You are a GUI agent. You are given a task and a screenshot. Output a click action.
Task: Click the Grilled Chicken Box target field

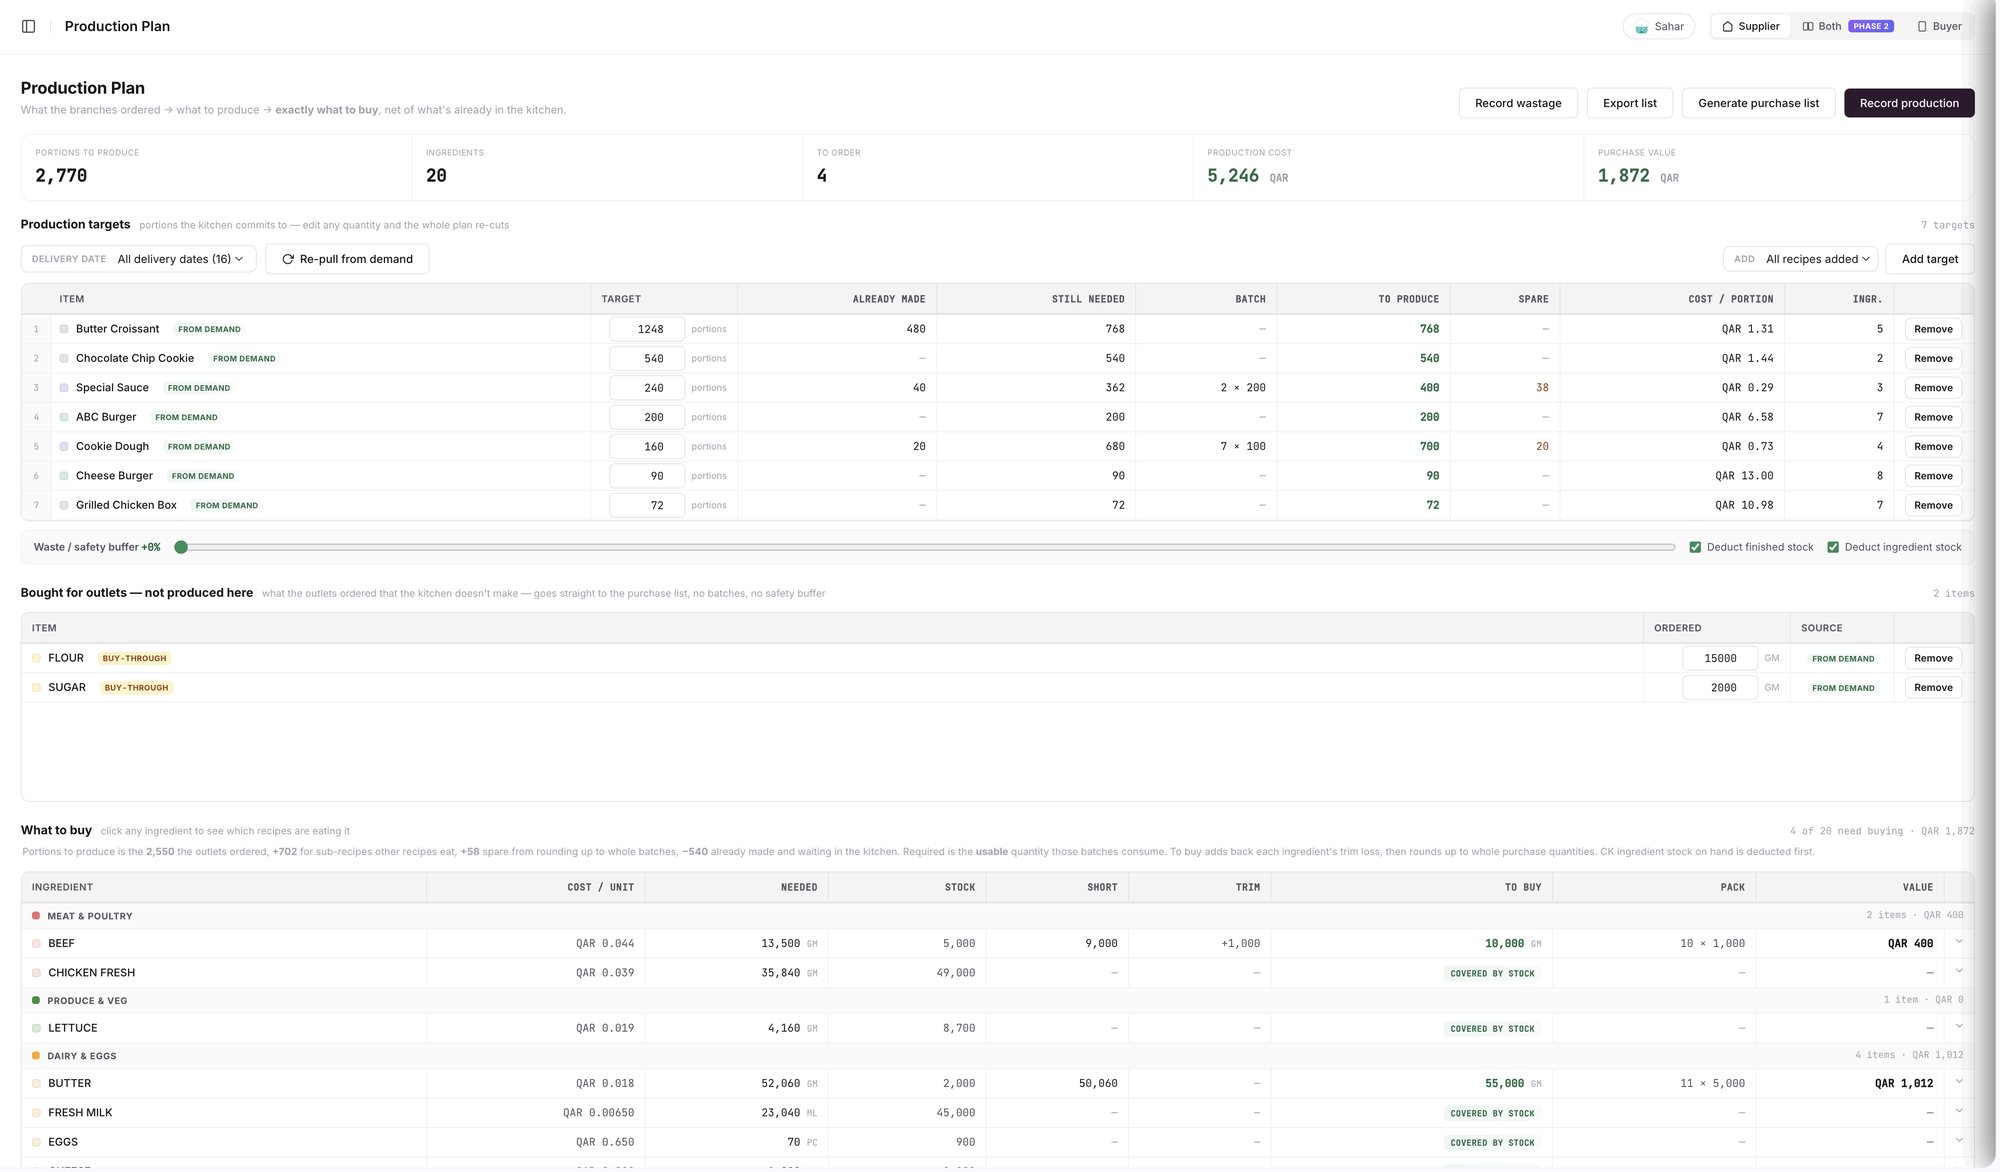647,505
